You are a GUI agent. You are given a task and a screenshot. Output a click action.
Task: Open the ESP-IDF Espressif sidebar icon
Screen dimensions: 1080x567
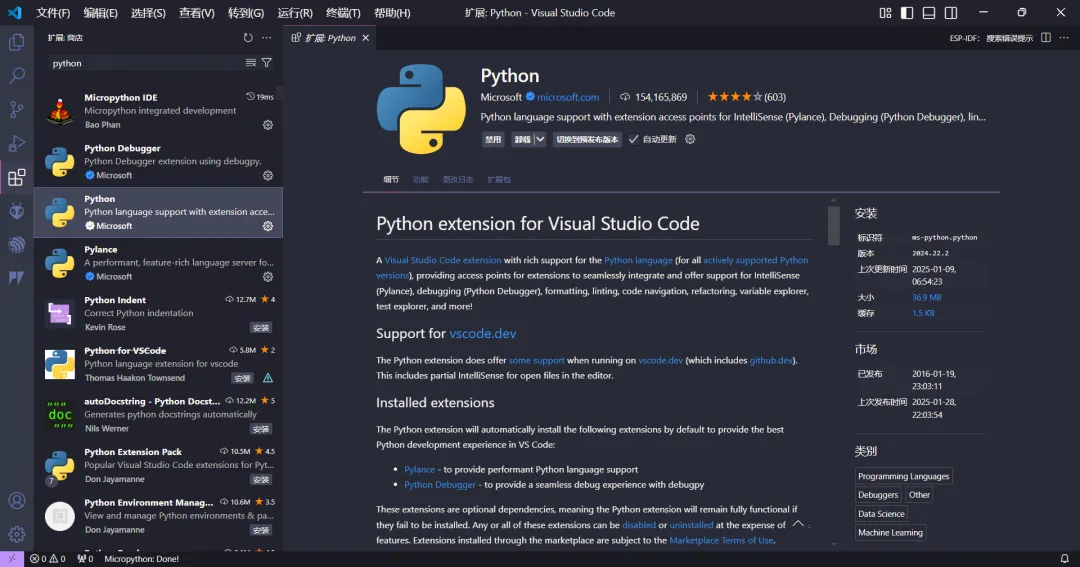[x=17, y=244]
